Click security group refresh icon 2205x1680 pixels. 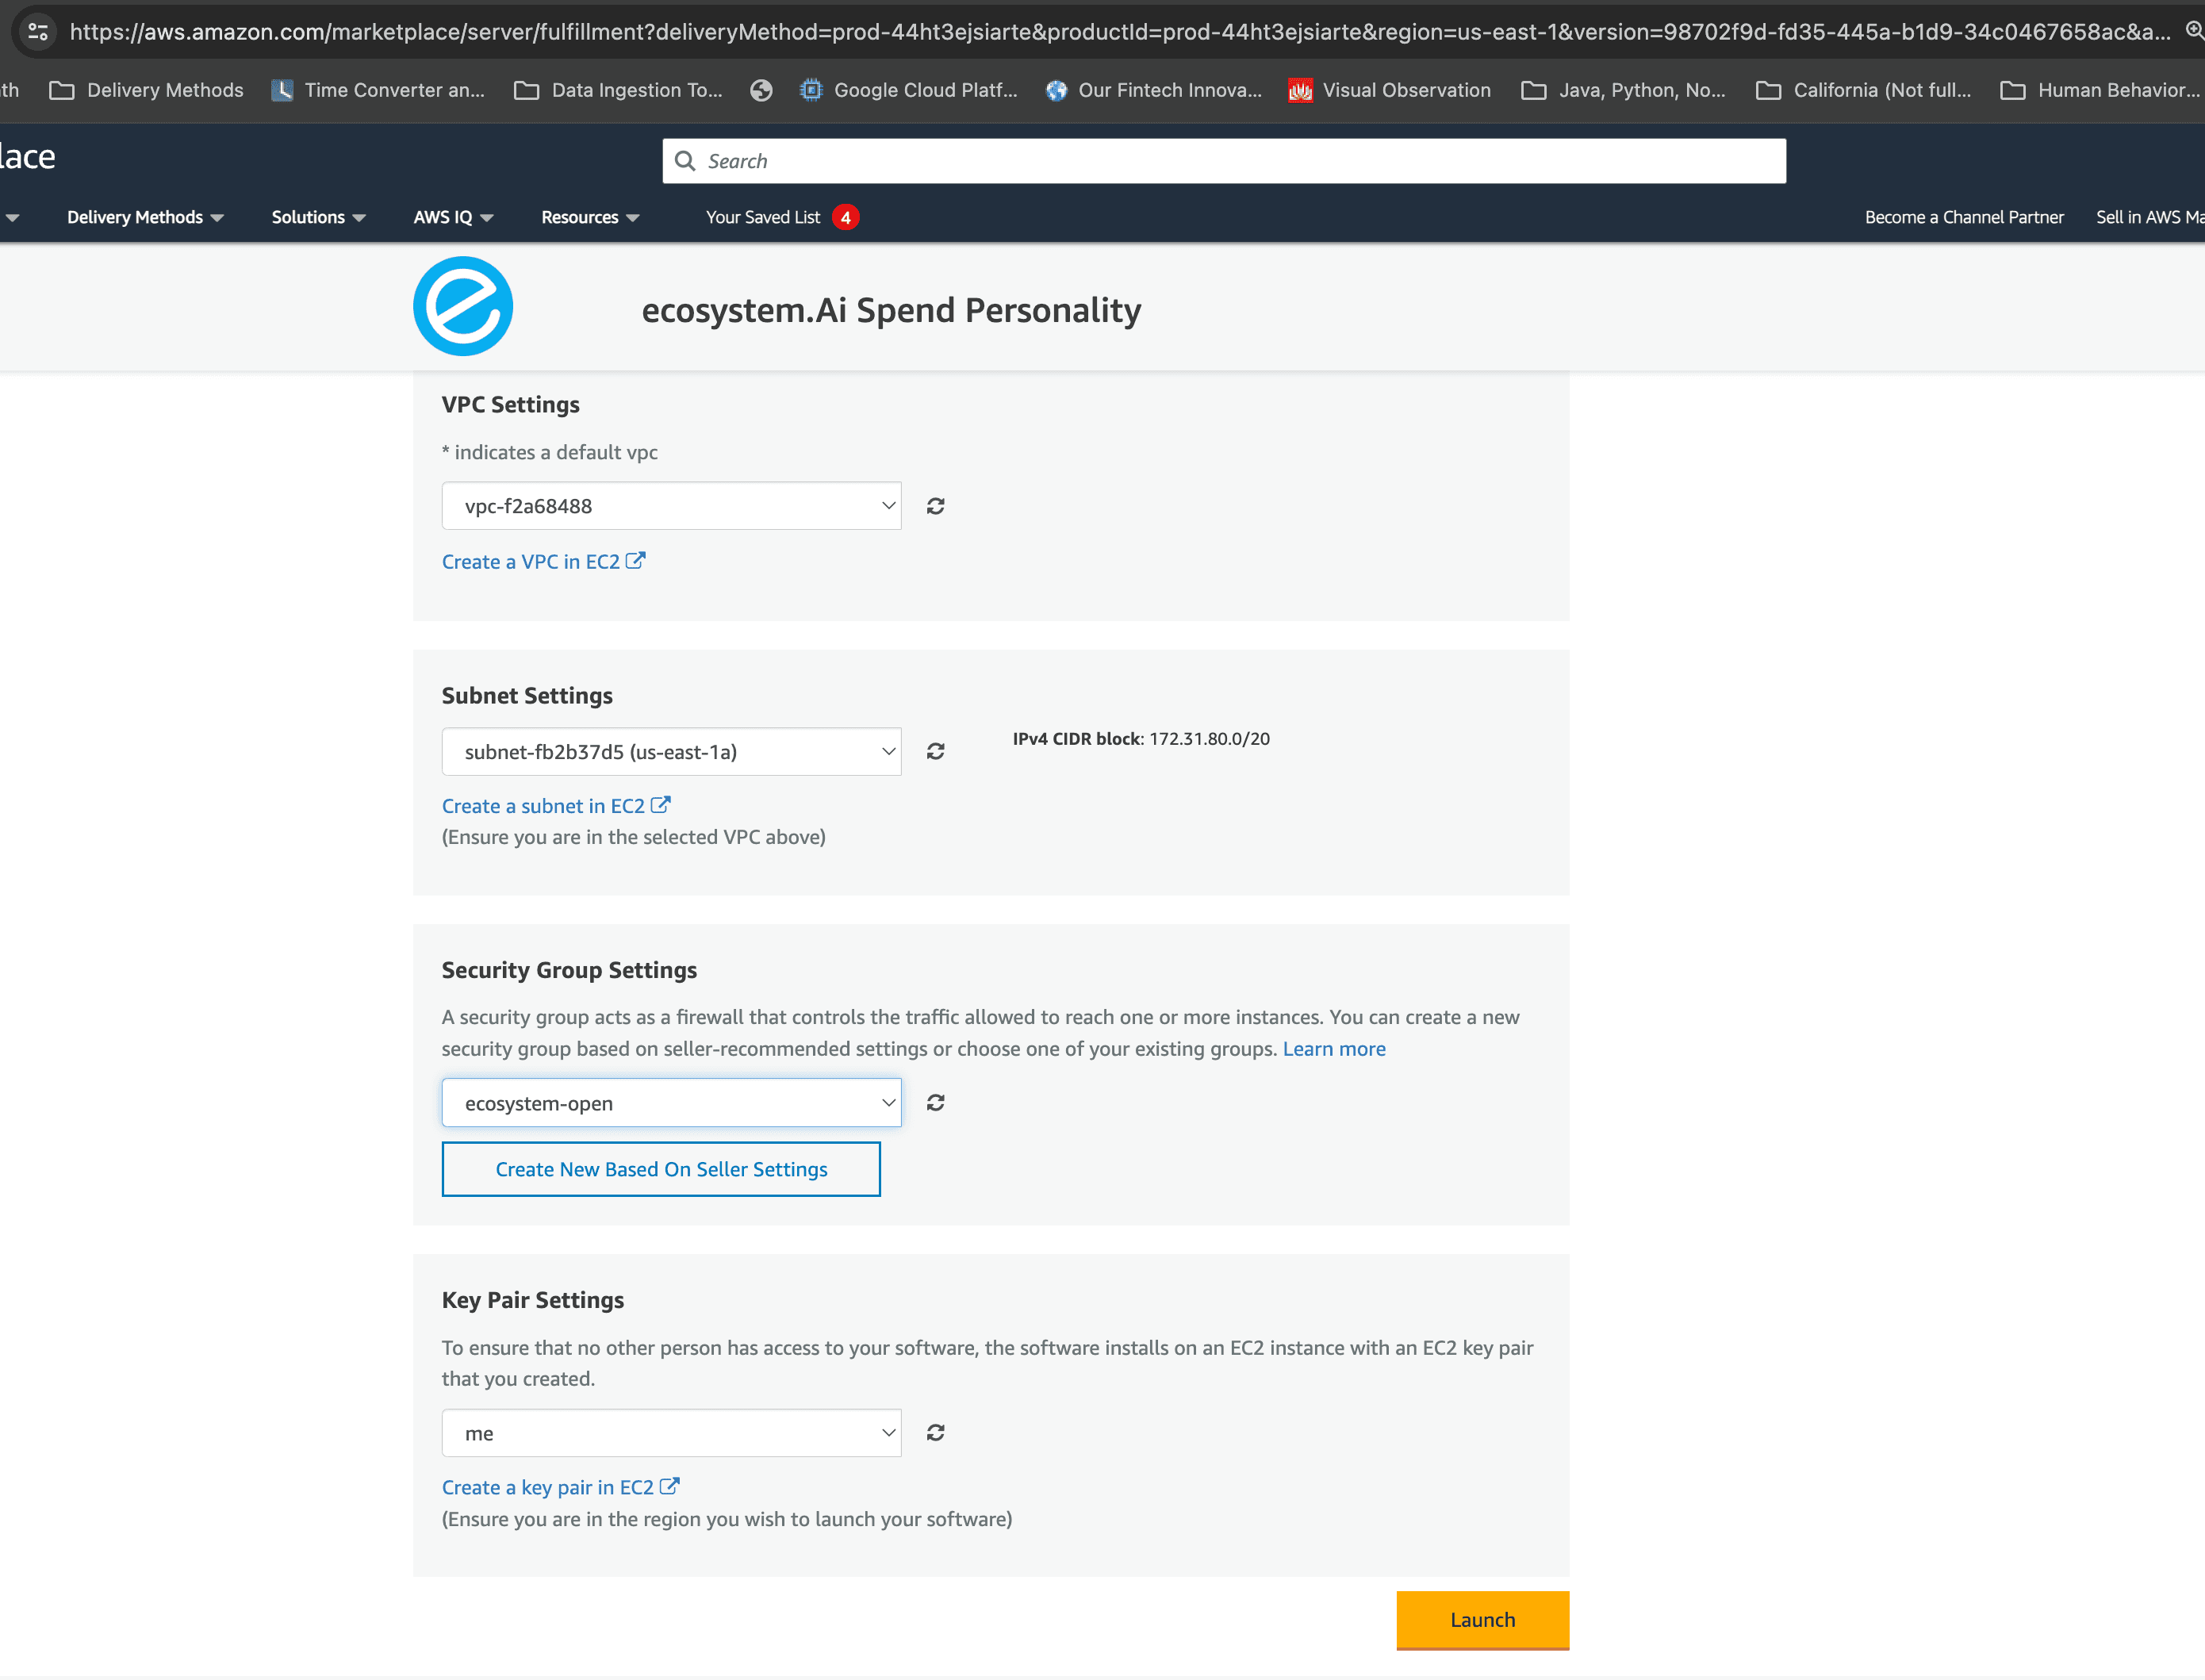pos(935,1102)
